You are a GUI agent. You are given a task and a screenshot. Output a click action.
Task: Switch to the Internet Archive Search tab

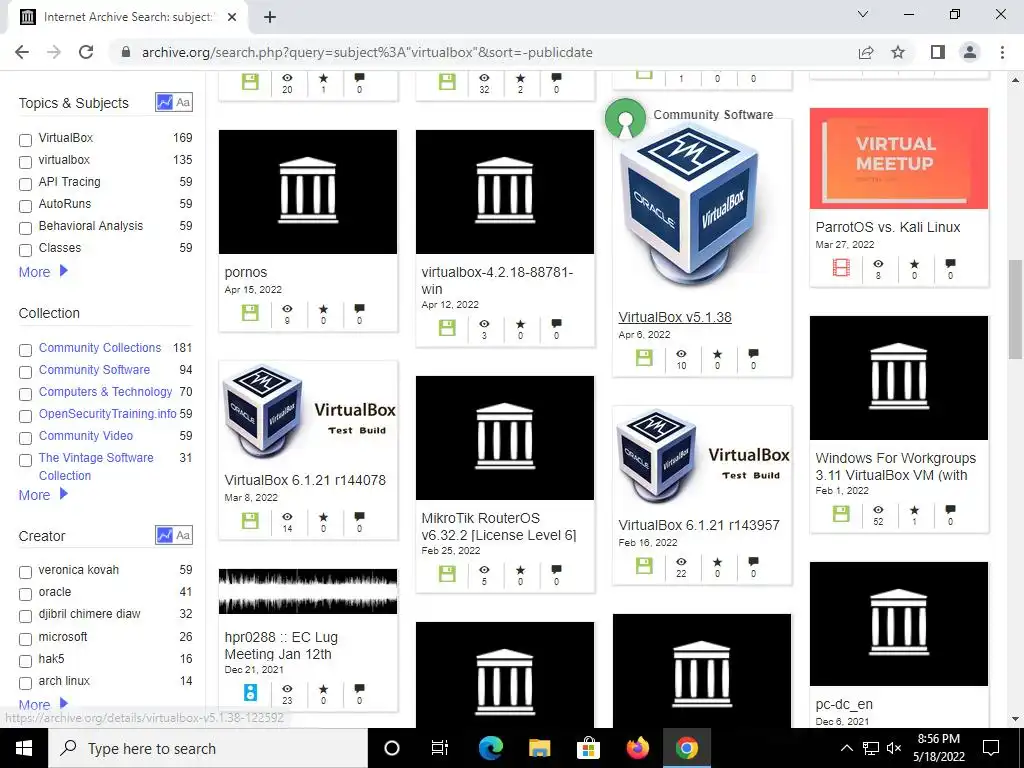128,17
